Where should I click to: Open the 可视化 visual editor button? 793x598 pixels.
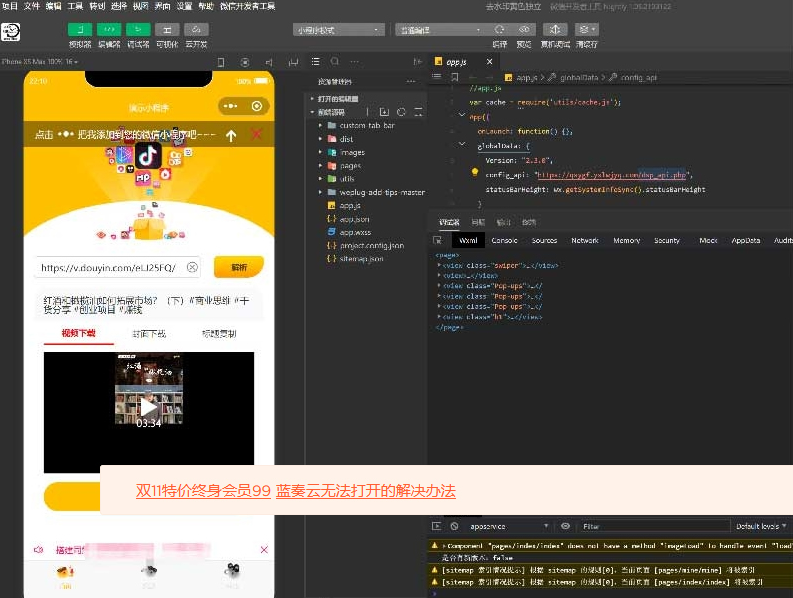point(167,29)
